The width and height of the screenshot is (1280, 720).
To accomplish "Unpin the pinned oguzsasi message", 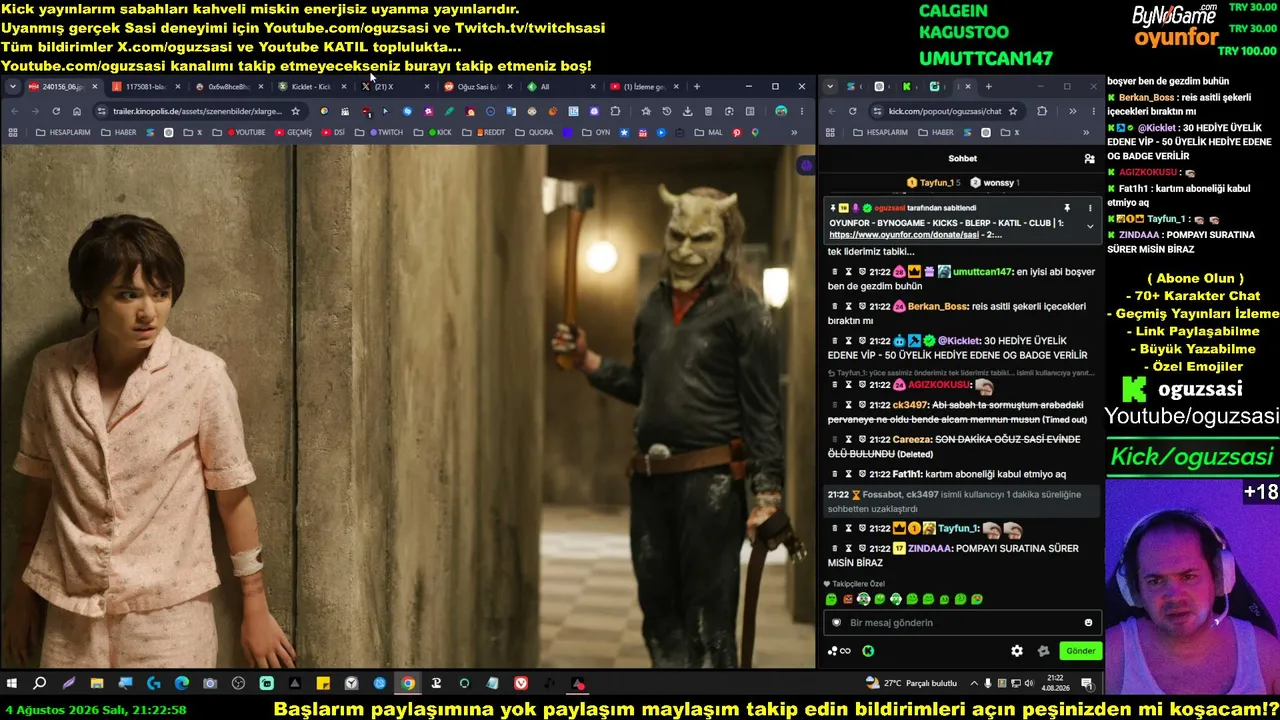I will [x=1067, y=208].
